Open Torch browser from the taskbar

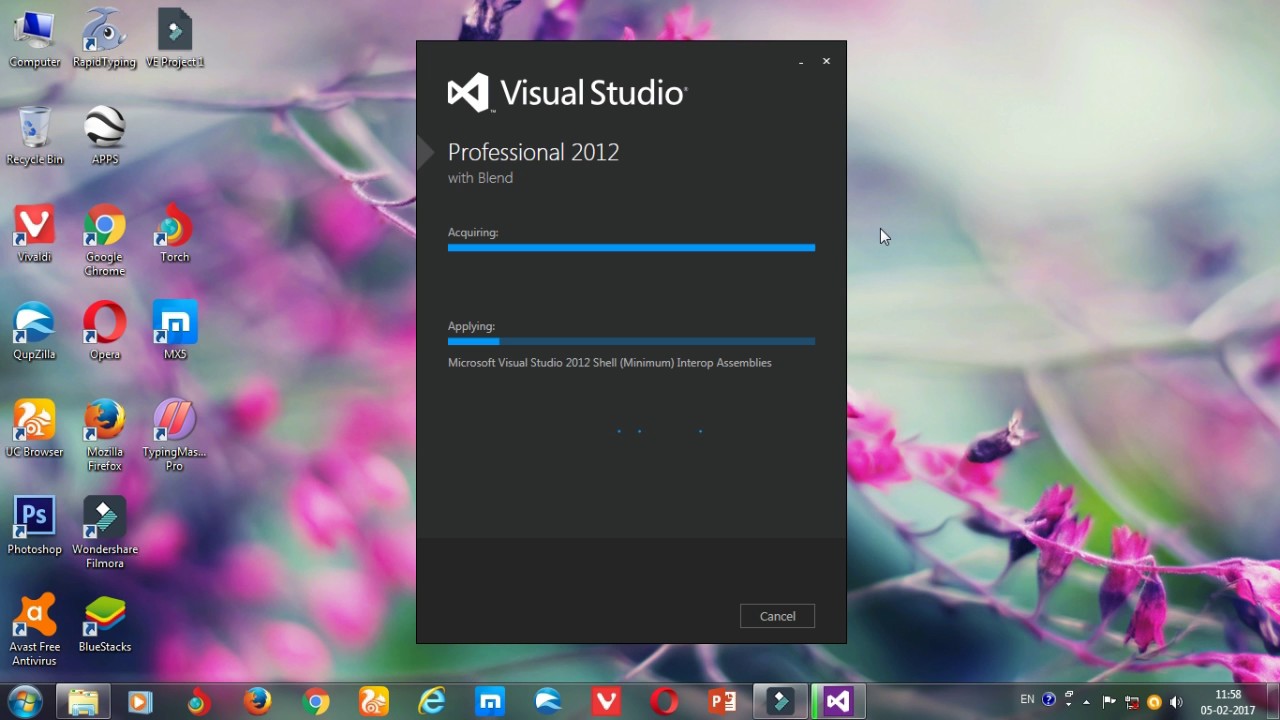click(197, 702)
